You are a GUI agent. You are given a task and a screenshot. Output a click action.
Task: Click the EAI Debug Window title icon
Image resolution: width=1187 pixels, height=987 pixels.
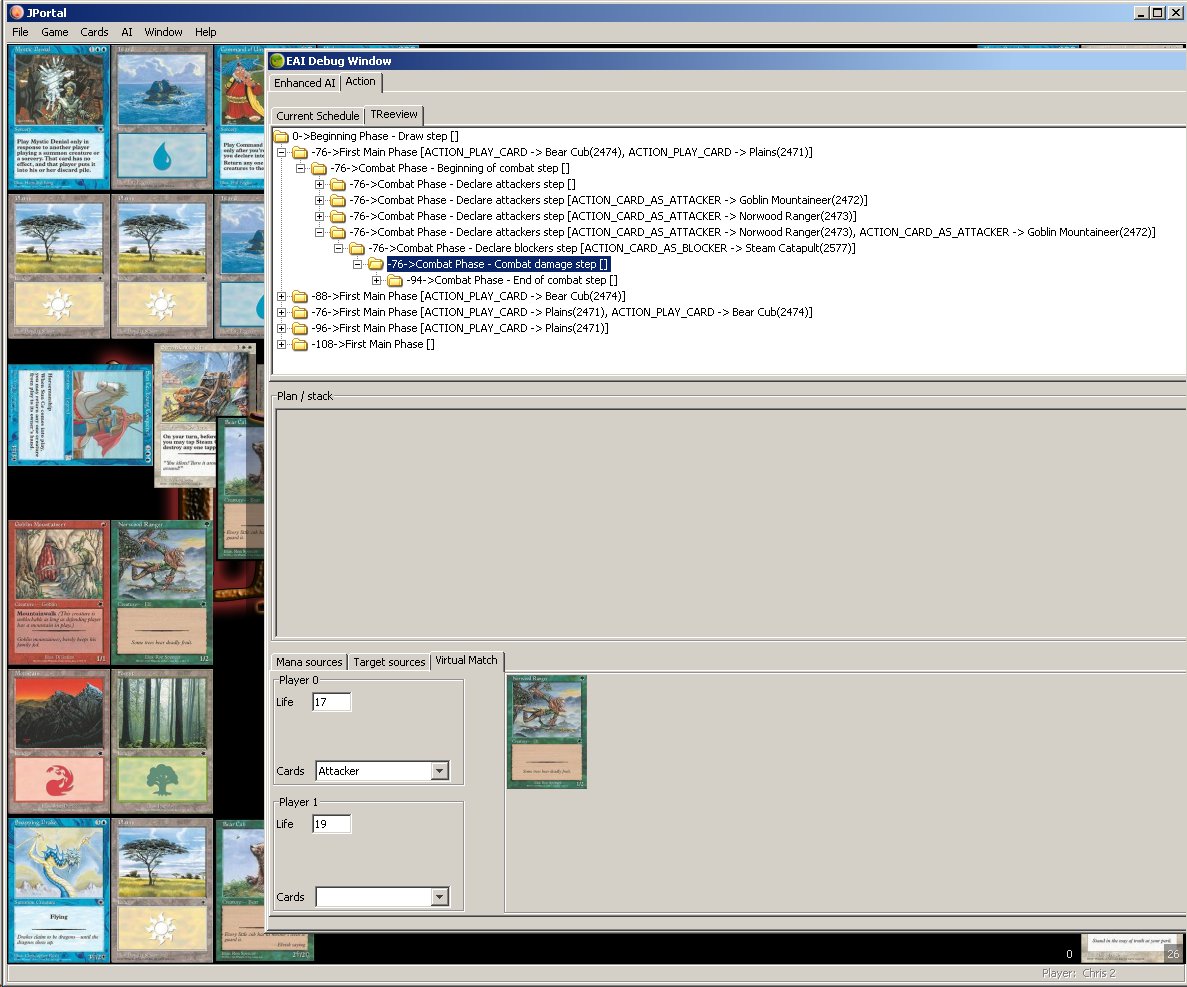[278, 61]
